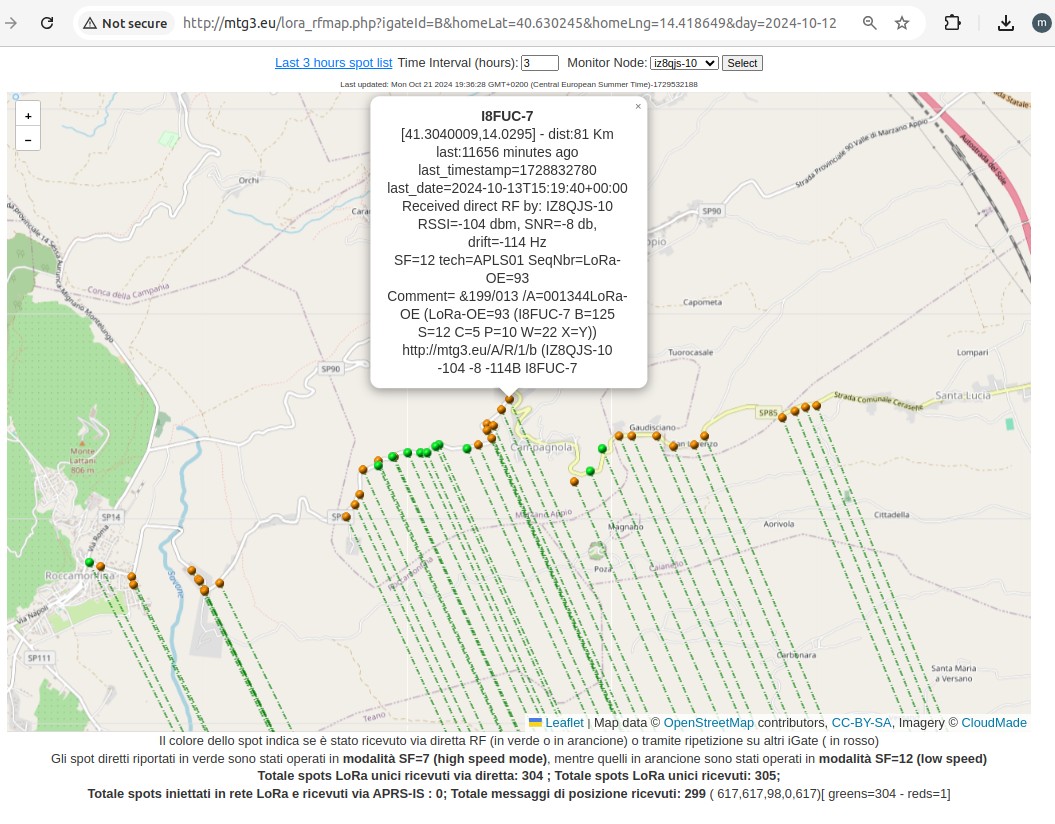The image size is (1055, 824).
Task: Click the orange marker left of Santa Lucia road
Action: (816, 406)
